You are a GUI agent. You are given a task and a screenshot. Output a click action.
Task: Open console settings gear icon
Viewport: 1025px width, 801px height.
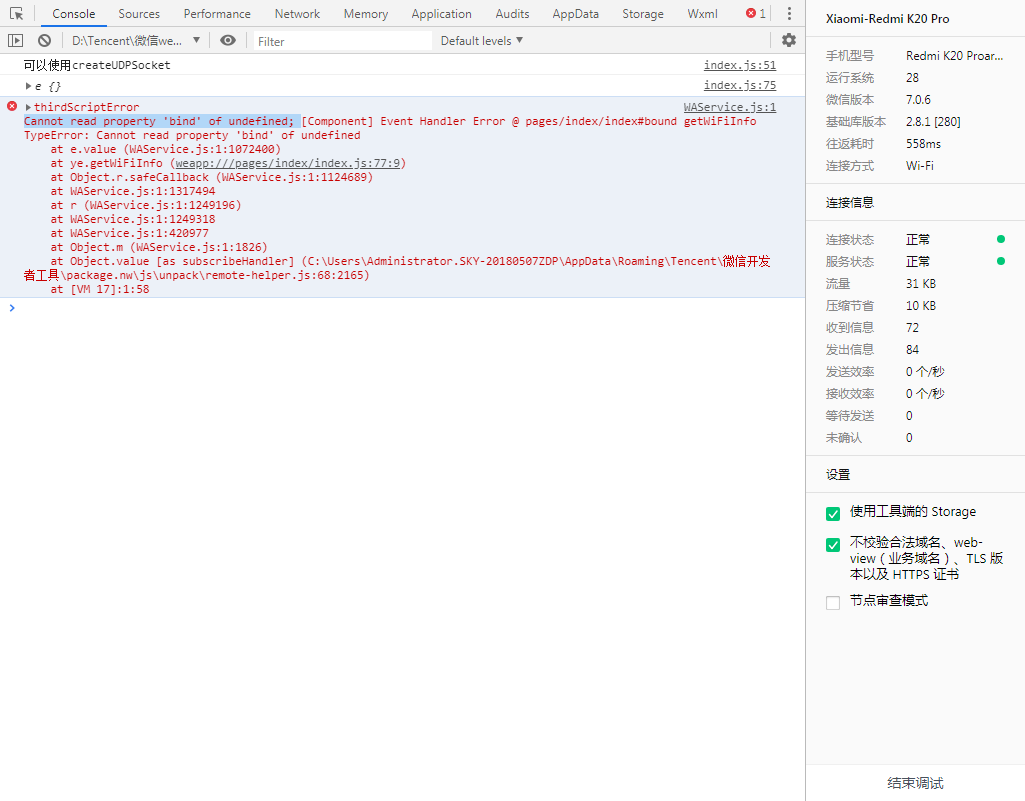click(789, 40)
